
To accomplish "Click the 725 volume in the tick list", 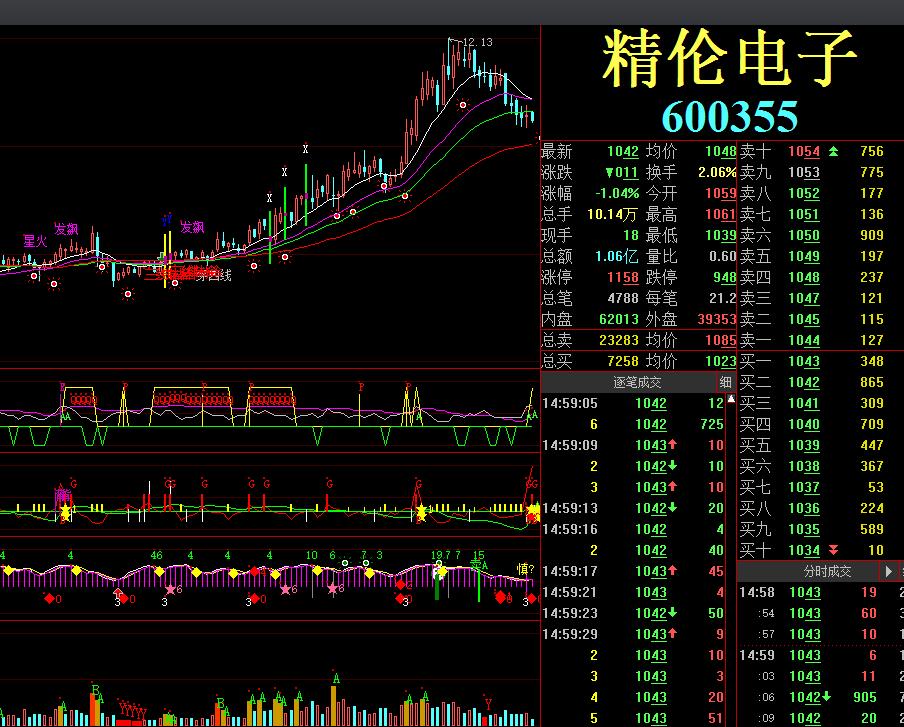I will point(712,424).
